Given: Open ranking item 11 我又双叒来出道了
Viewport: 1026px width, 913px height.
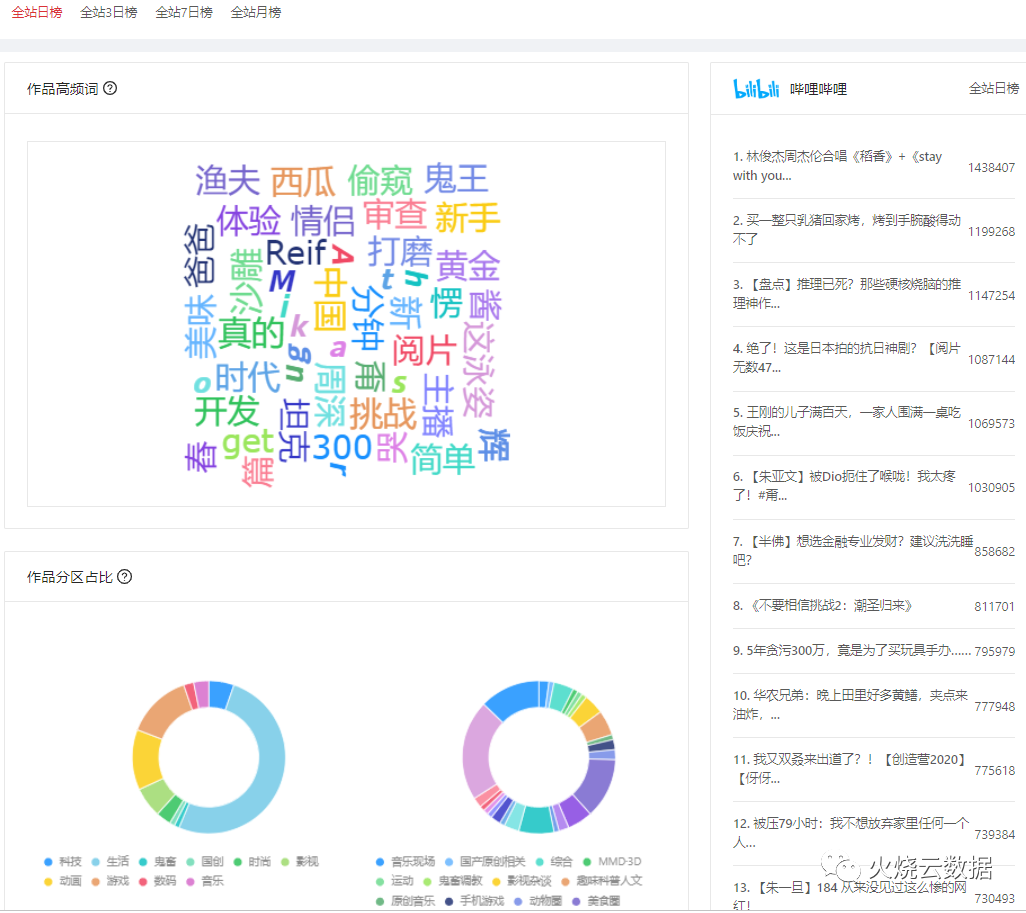Looking at the screenshot, I should tap(874, 769).
